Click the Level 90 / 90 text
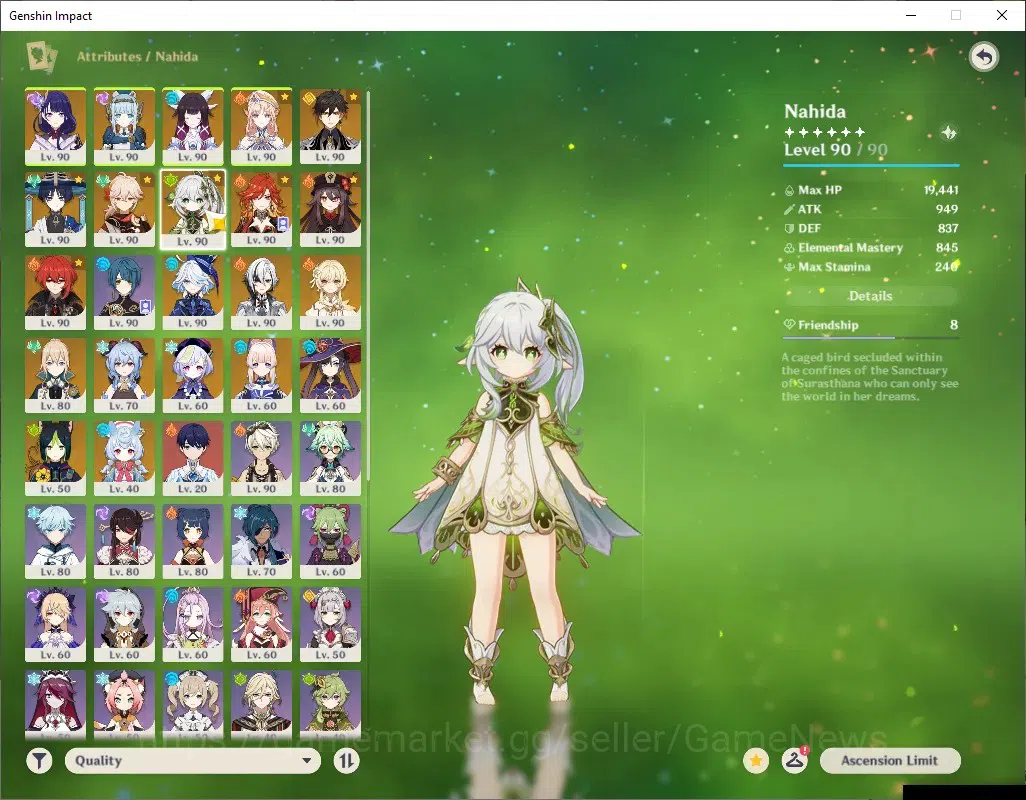 [836, 150]
